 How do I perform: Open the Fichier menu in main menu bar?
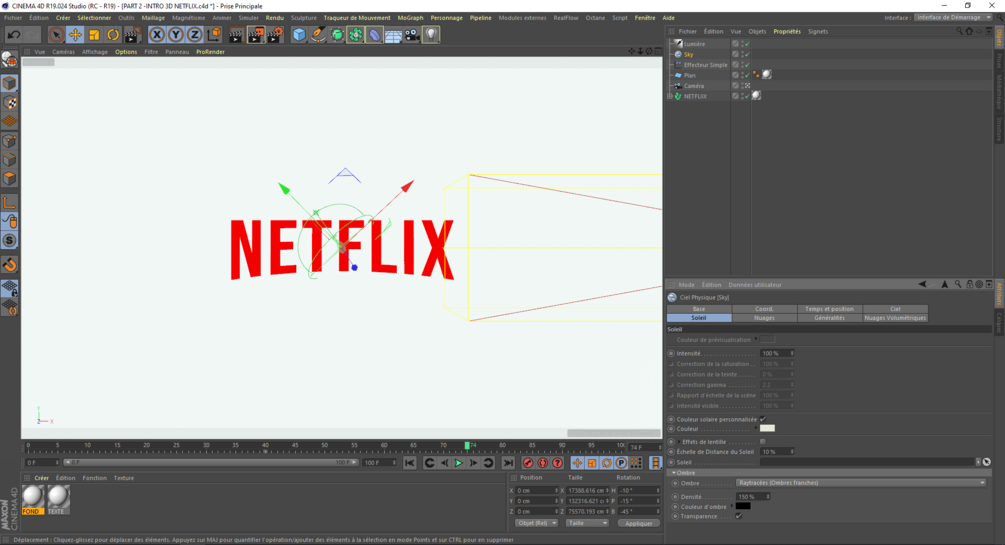pos(13,18)
